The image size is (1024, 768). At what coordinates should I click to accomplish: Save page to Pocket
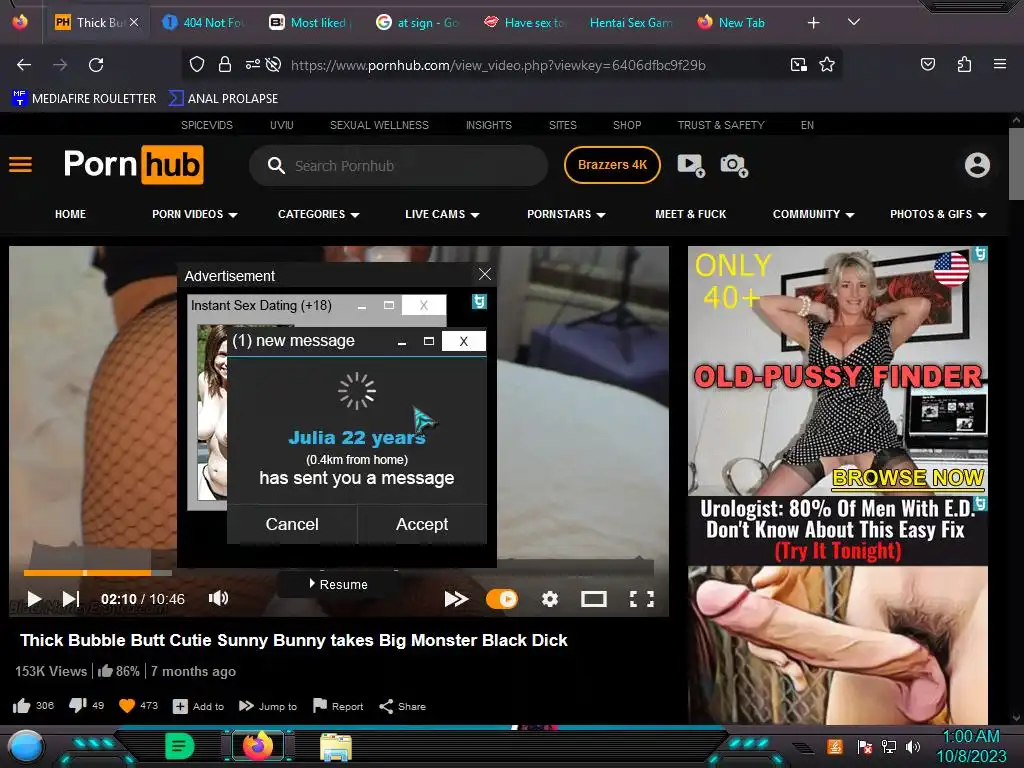pos(927,64)
